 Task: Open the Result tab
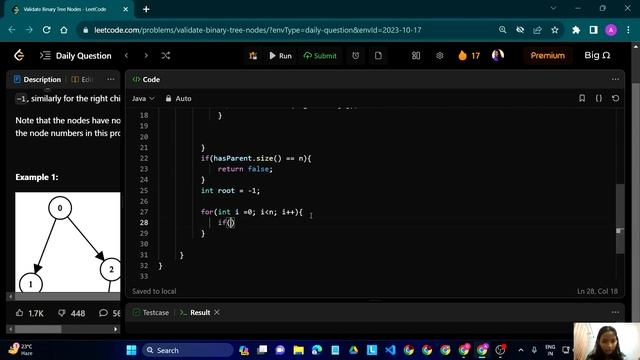coord(196,313)
